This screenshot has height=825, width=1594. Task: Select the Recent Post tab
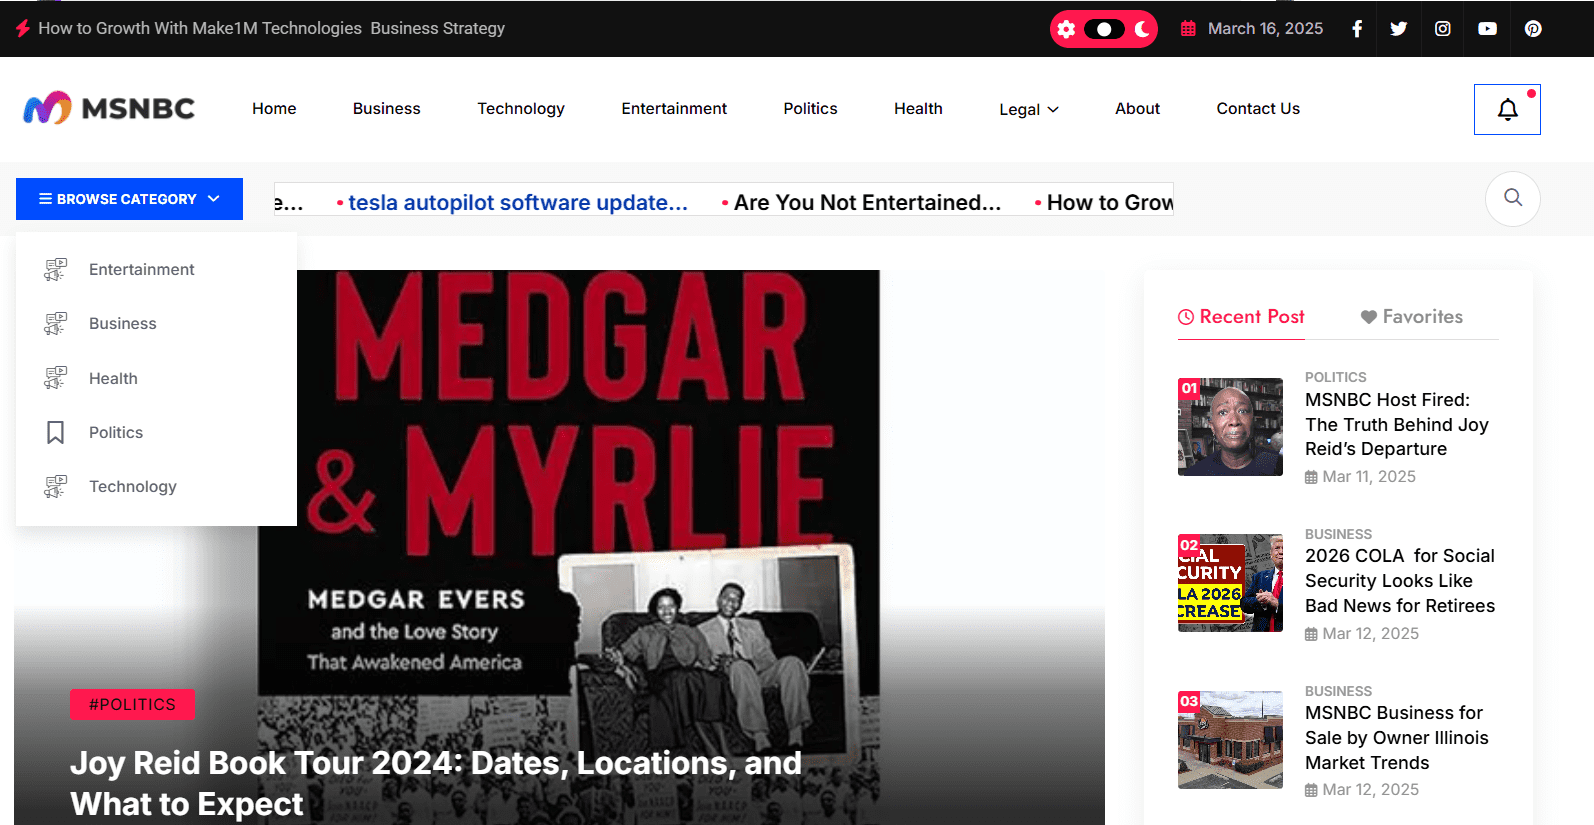coord(1241,317)
